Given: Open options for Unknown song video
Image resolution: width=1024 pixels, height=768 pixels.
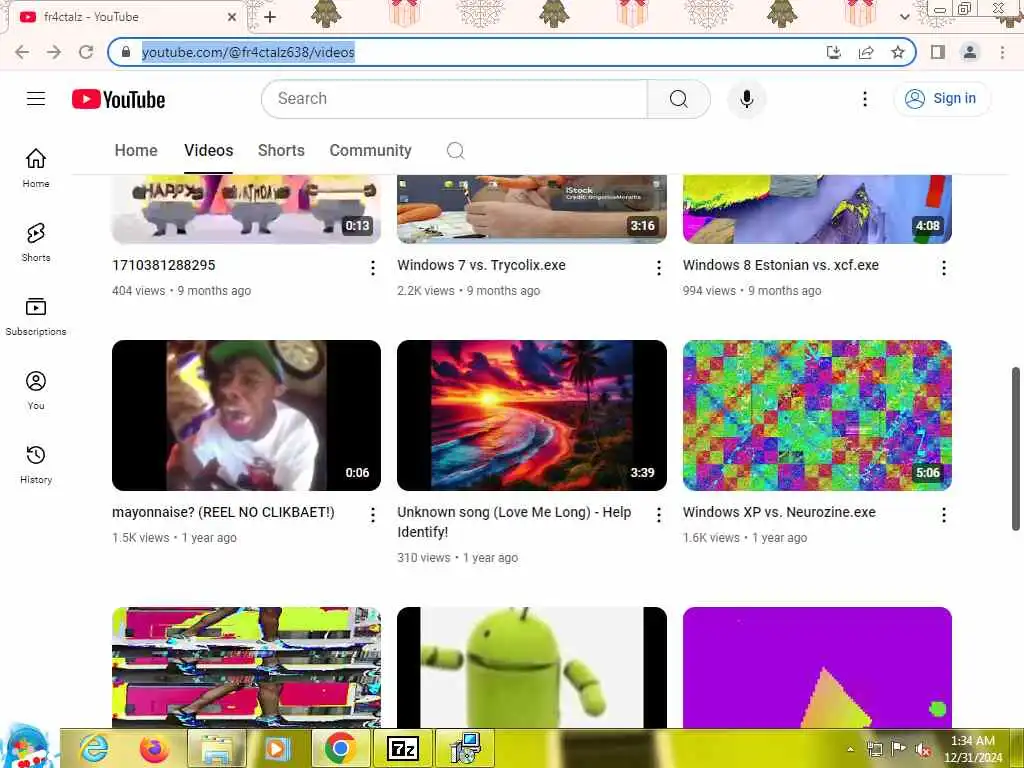Looking at the screenshot, I should [658, 515].
